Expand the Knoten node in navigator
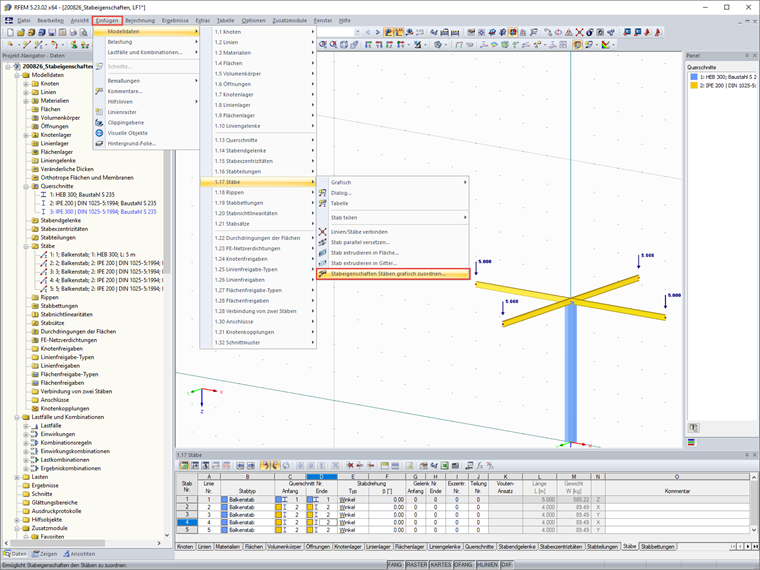 point(26,83)
